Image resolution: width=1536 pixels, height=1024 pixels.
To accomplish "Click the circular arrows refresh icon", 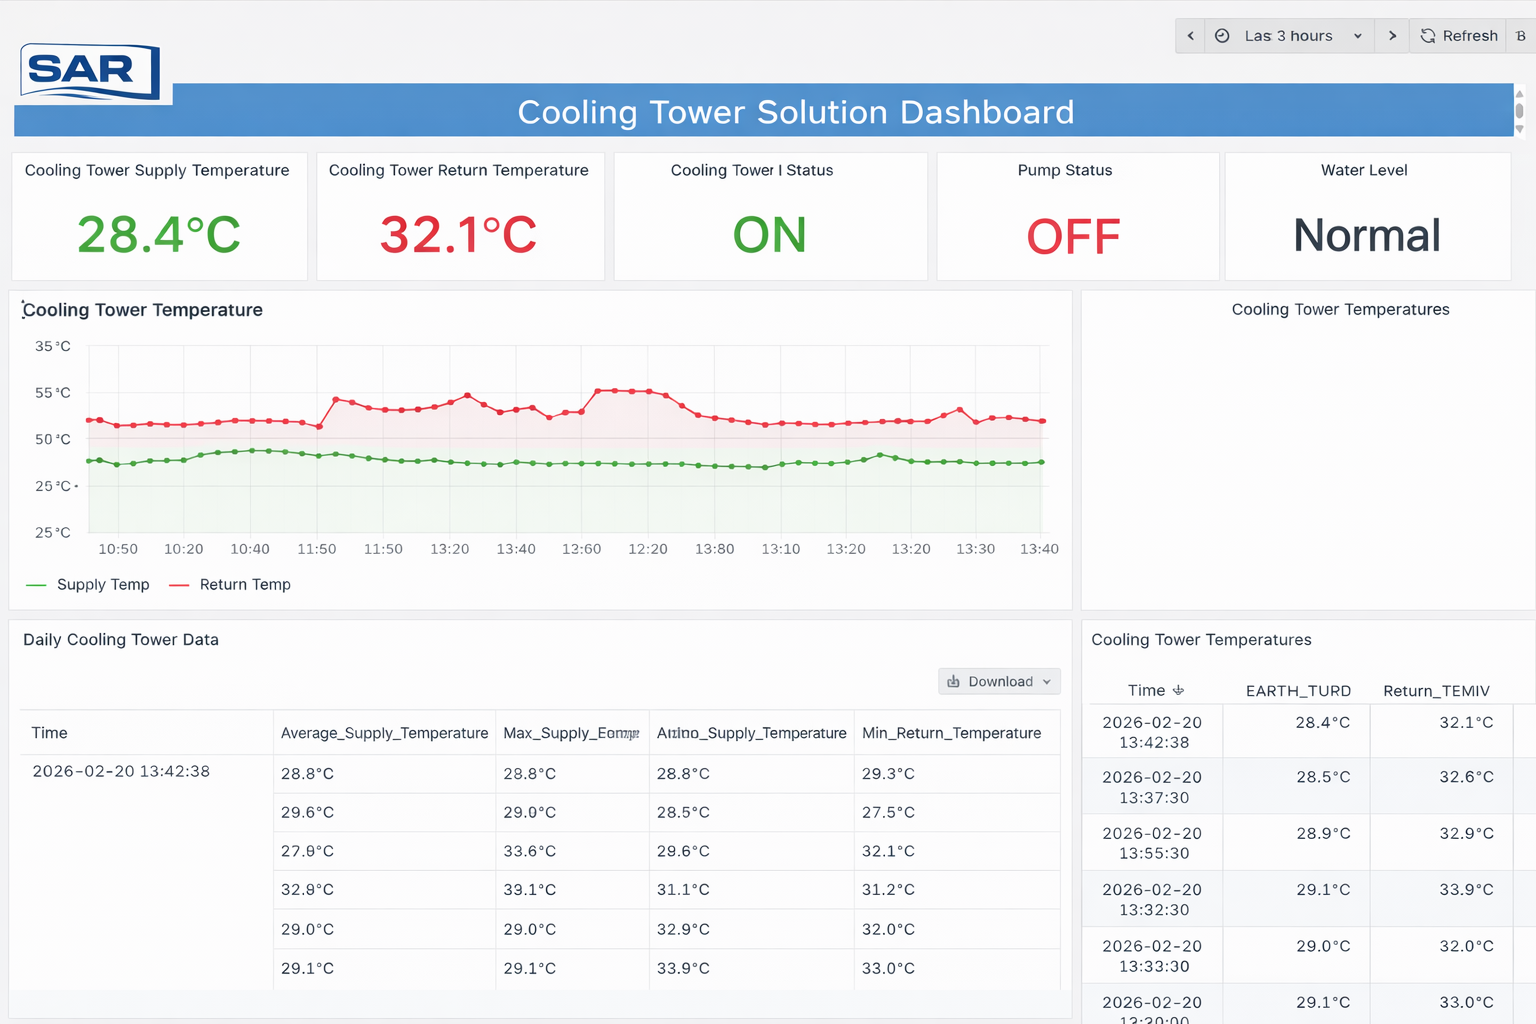I will coord(1428,36).
